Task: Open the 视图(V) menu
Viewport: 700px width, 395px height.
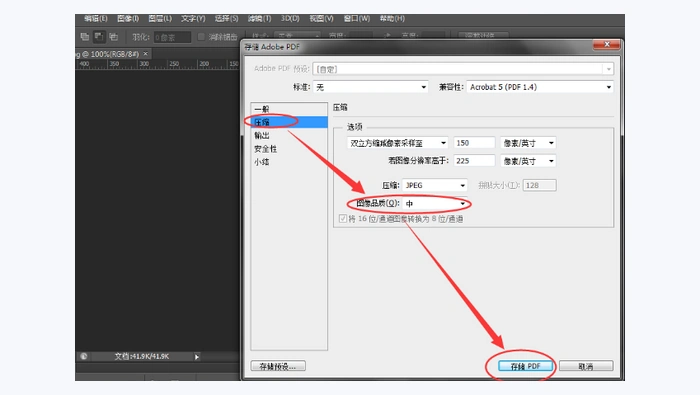Action: 321,18
